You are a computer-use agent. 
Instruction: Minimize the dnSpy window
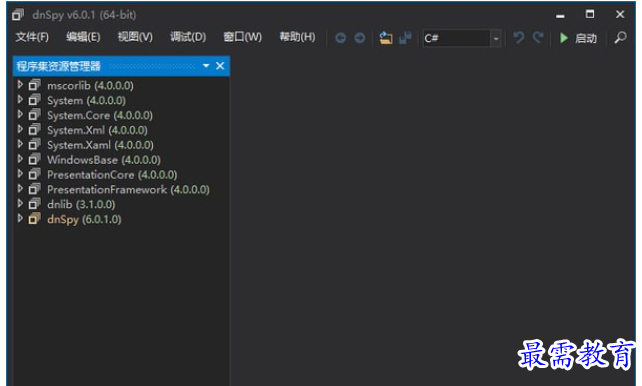561,16
